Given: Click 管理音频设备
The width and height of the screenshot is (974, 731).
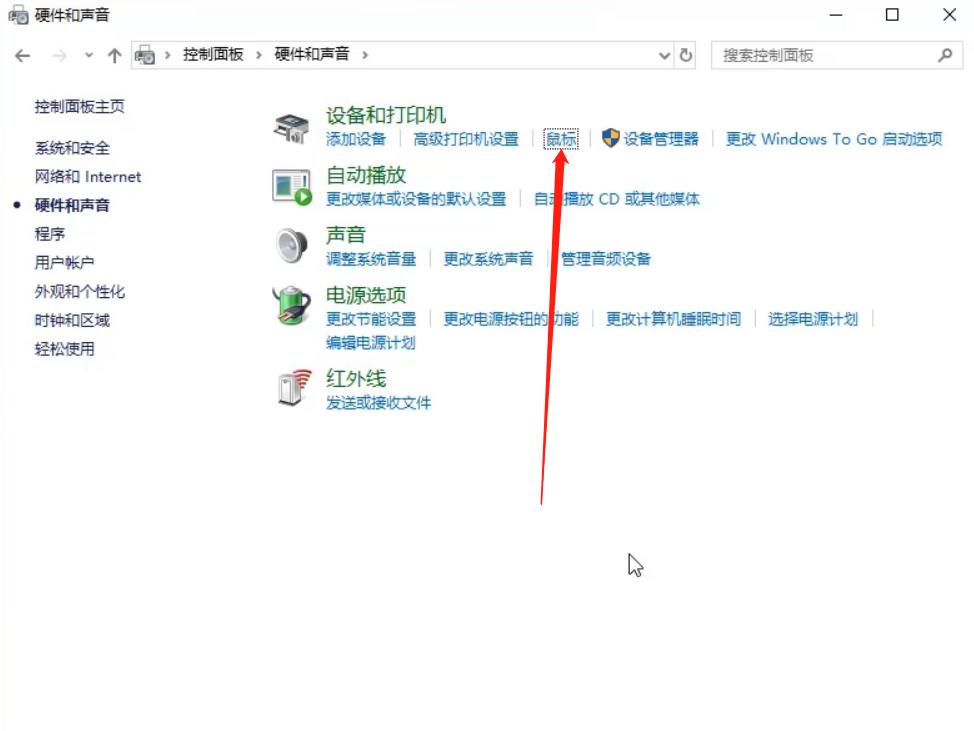Looking at the screenshot, I should tap(606, 259).
